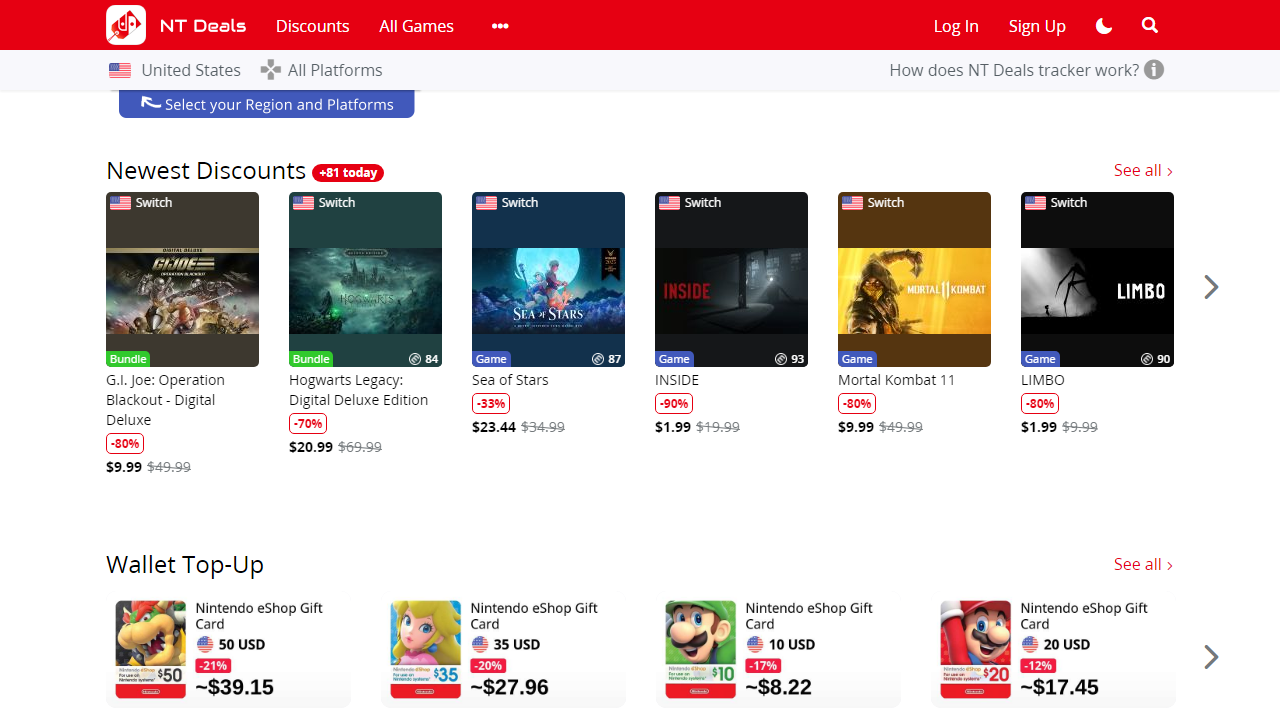Click the Sign Up link
This screenshot has width=1280, height=720.
1037,26
